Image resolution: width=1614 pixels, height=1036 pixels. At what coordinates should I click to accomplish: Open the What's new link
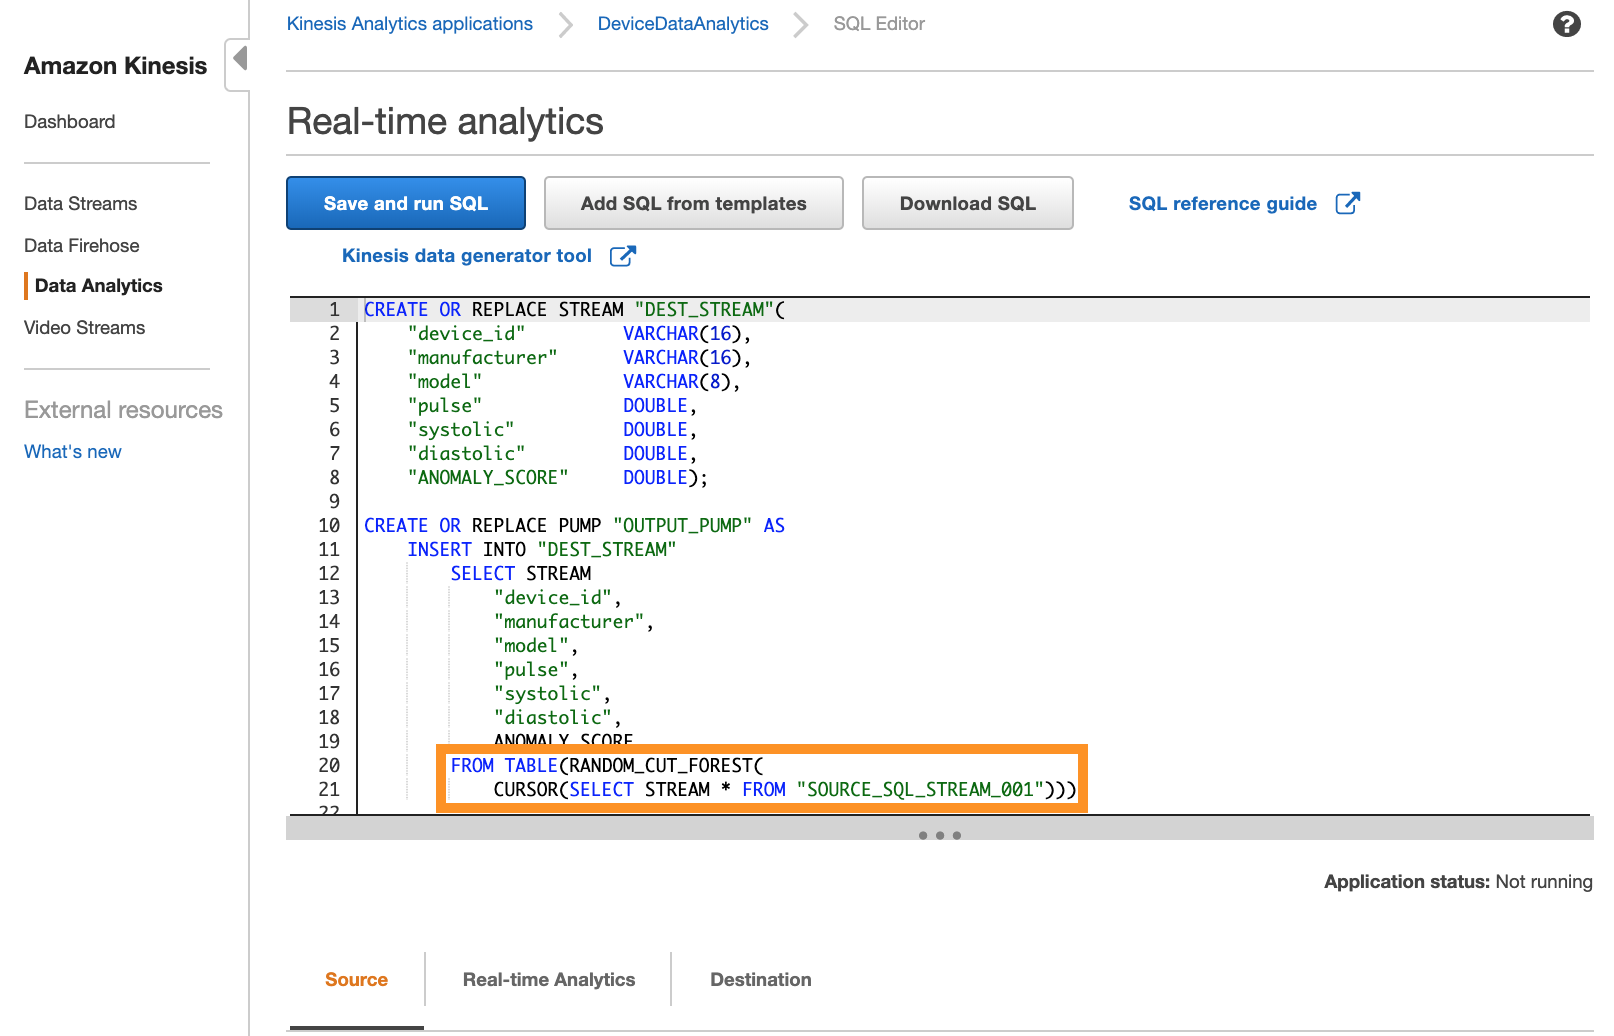(x=73, y=452)
